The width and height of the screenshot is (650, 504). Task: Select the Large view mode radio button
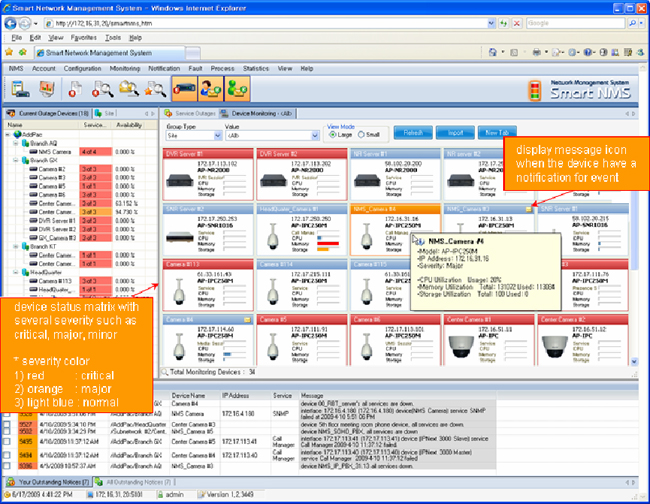click(x=331, y=133)
